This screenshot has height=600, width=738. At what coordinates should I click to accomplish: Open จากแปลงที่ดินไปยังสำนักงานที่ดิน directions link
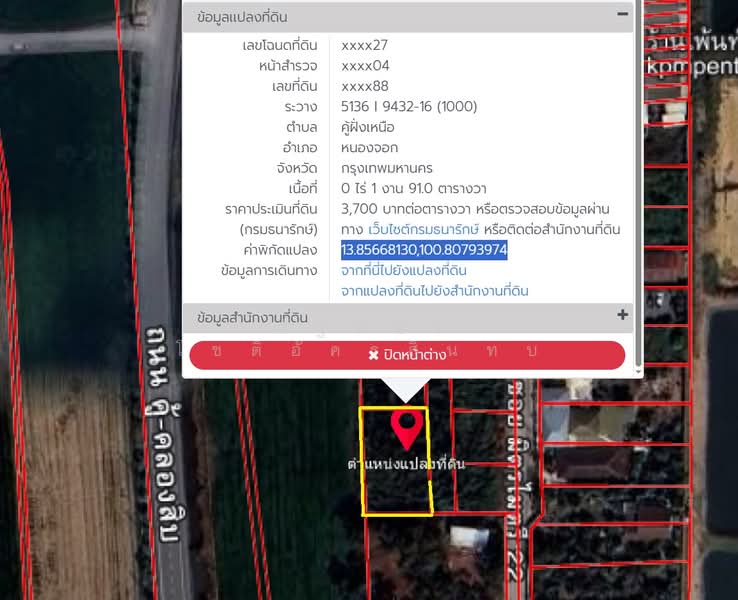click(434, 291)
